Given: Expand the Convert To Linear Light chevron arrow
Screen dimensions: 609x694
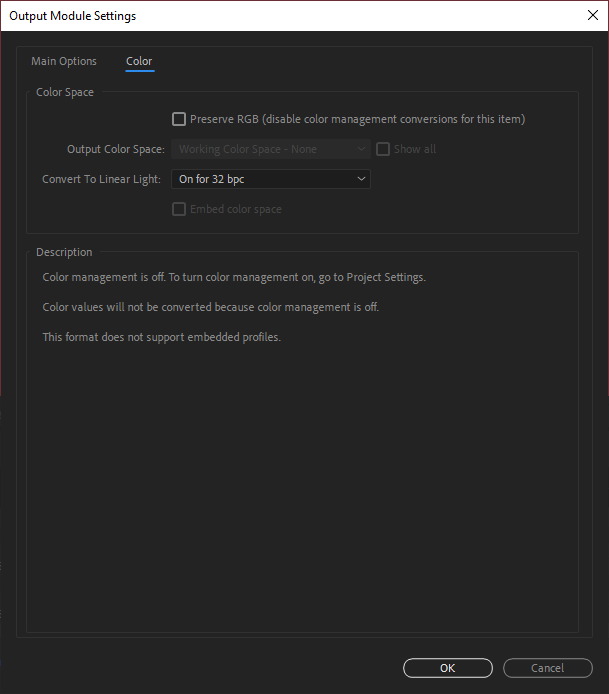Looking at the screenshot, I should click(x=361, y=179).
